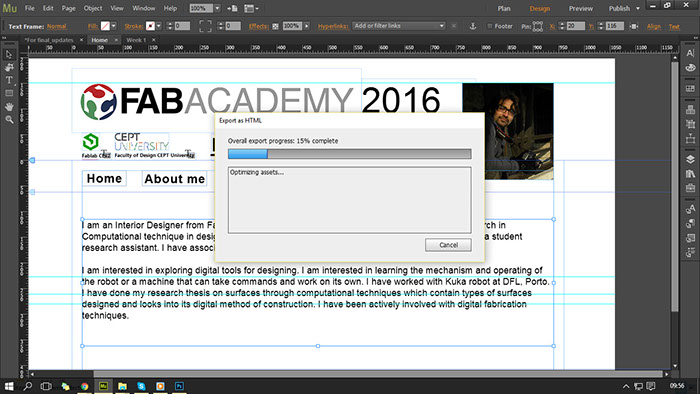The width and height of the screenshot is (700, 394).
Task: Open the Swatches palette panel icon
Action: tap(690, 68)
